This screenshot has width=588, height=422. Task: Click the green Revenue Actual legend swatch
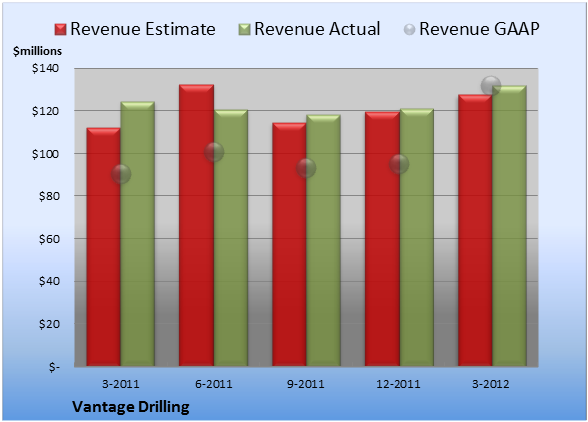244,30
